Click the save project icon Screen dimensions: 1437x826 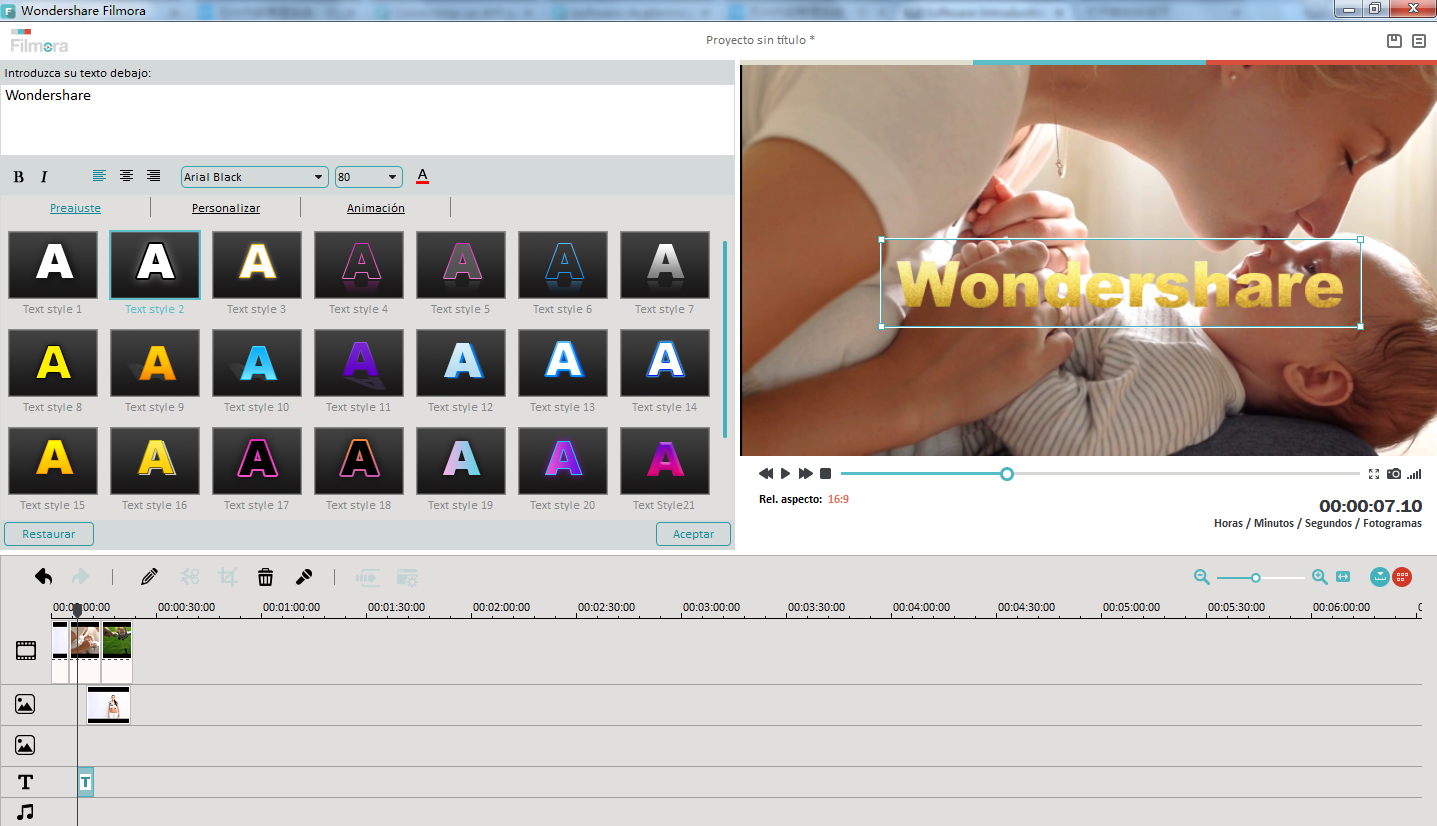[1394, 41]
